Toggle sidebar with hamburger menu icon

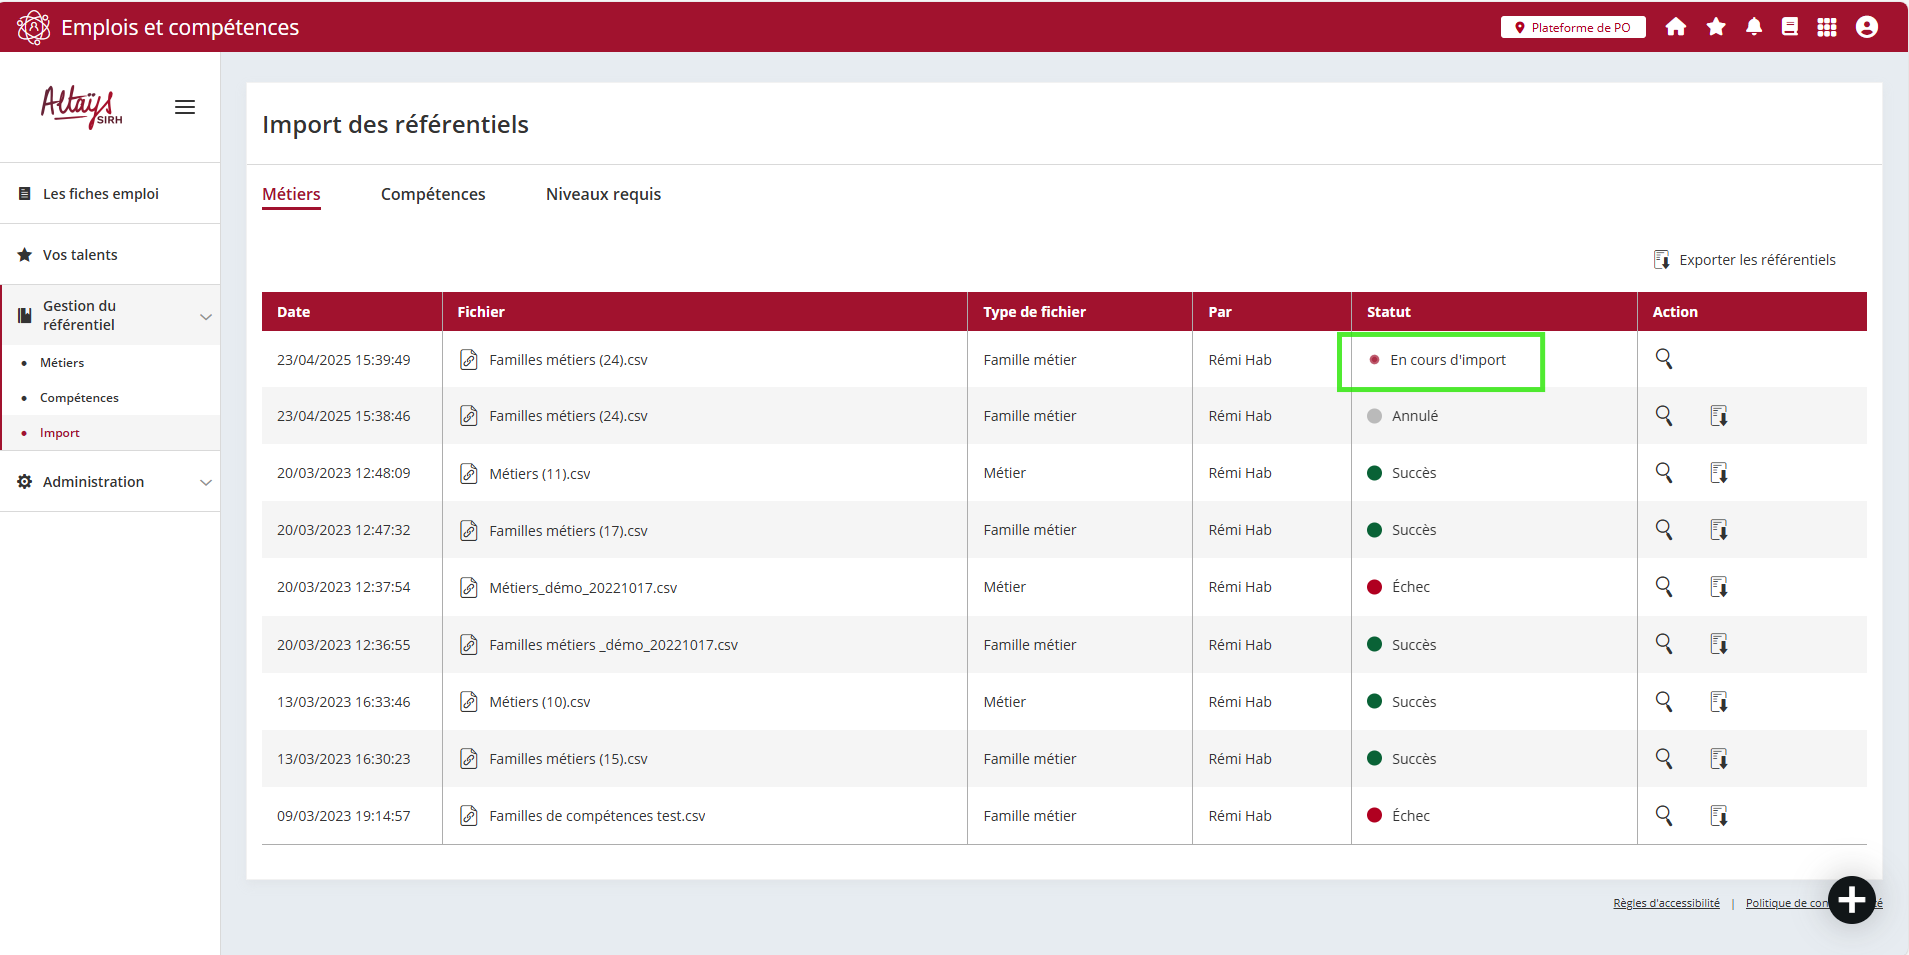coord(185,107)
